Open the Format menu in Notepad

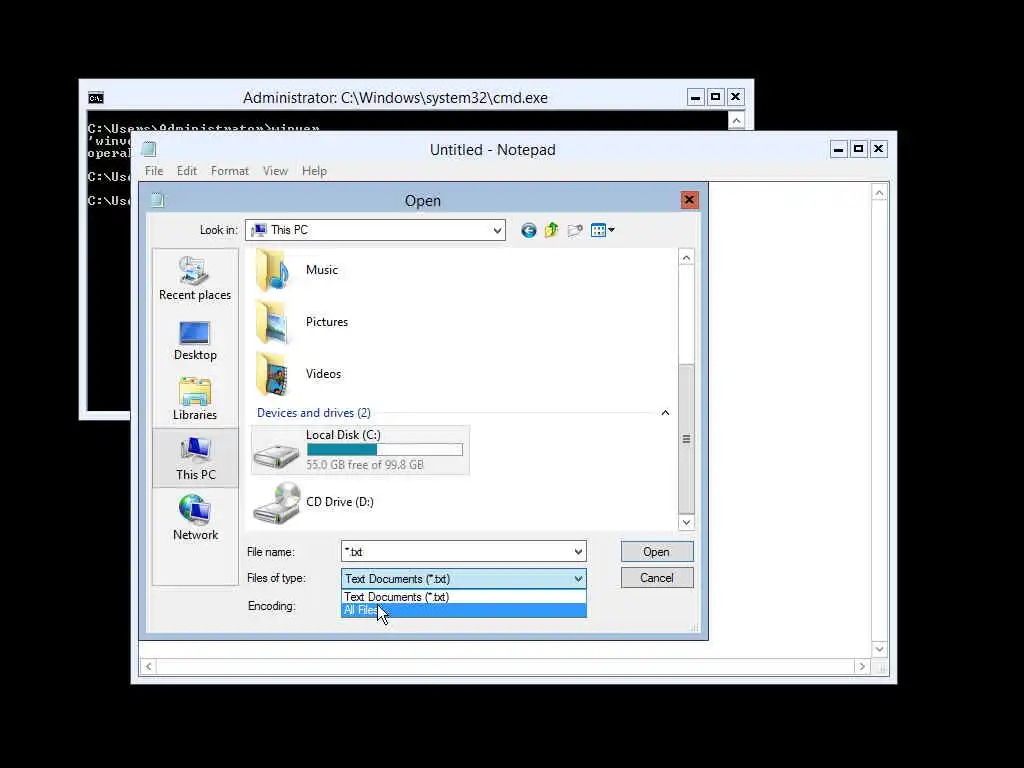pyautogui.click(x=229, y=171)
